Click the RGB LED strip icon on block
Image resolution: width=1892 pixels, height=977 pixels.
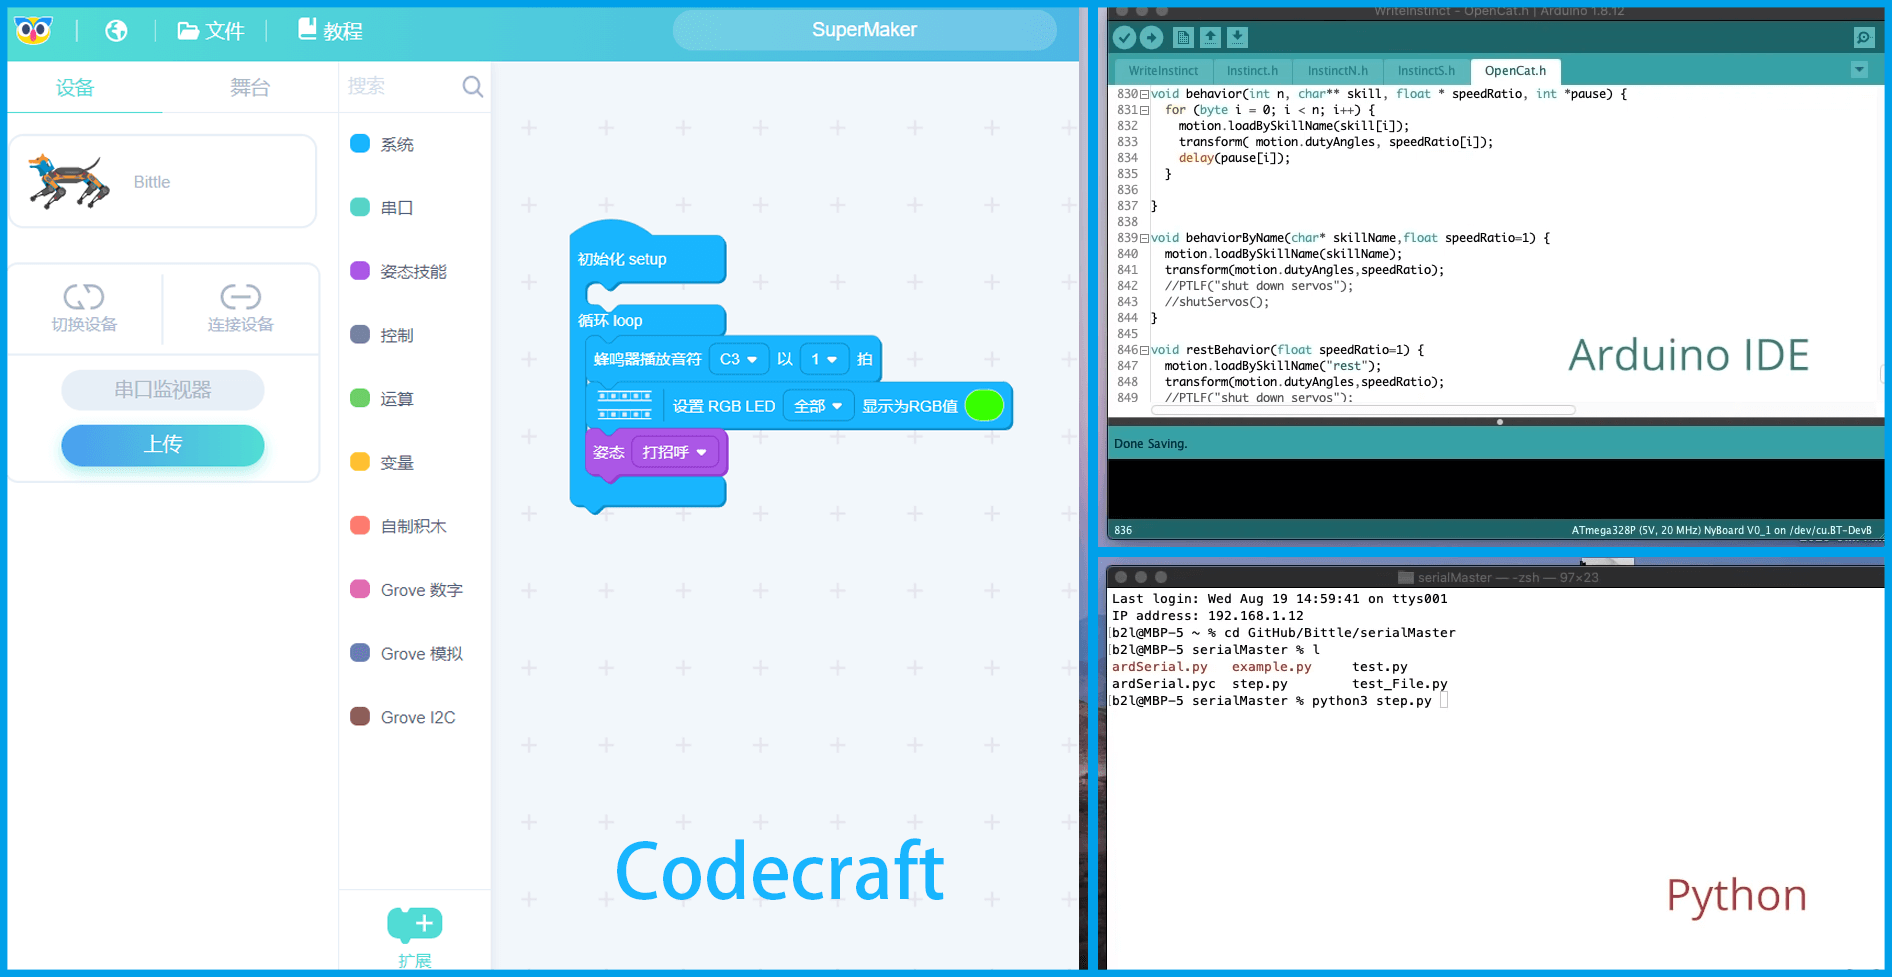point(625,405)
